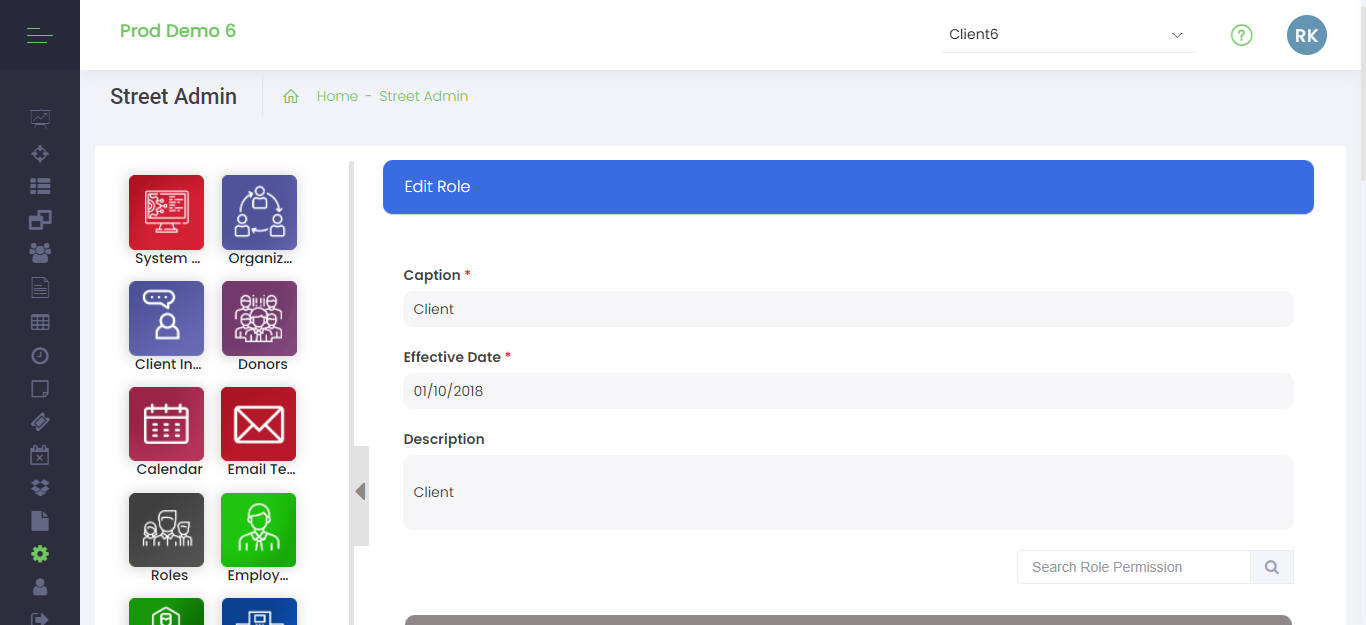The image size is (1366, 625).
Task: Click the Caption label
Action: pos(432,275)
